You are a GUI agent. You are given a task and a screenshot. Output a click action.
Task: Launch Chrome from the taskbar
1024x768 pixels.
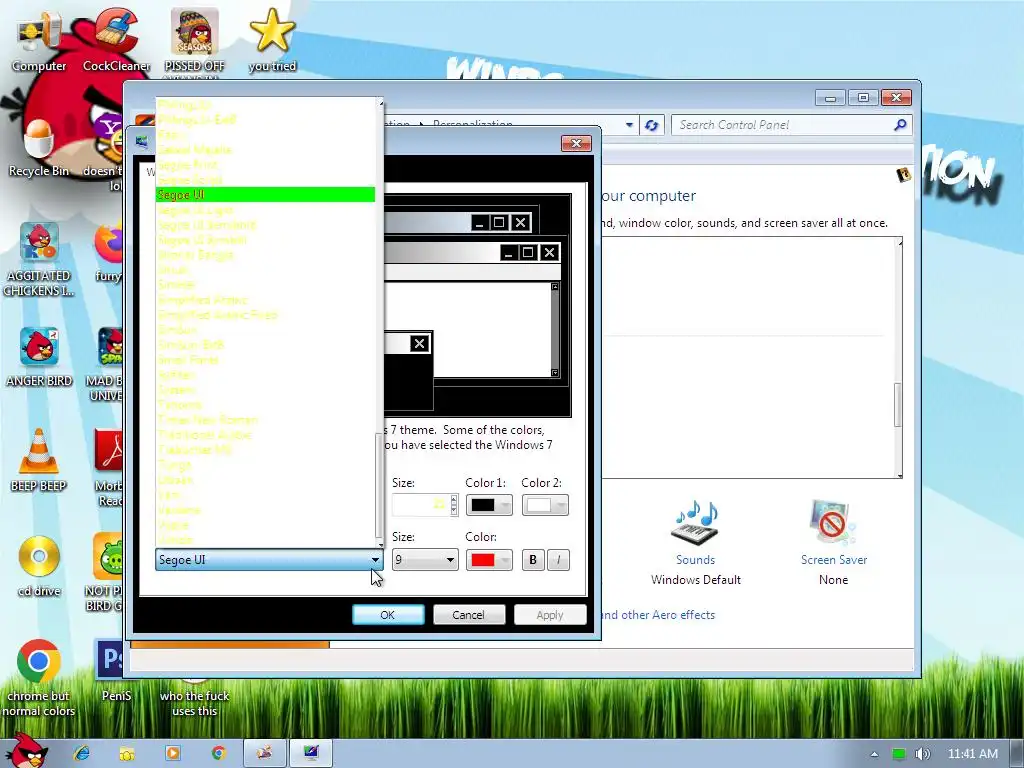(219, 753)
